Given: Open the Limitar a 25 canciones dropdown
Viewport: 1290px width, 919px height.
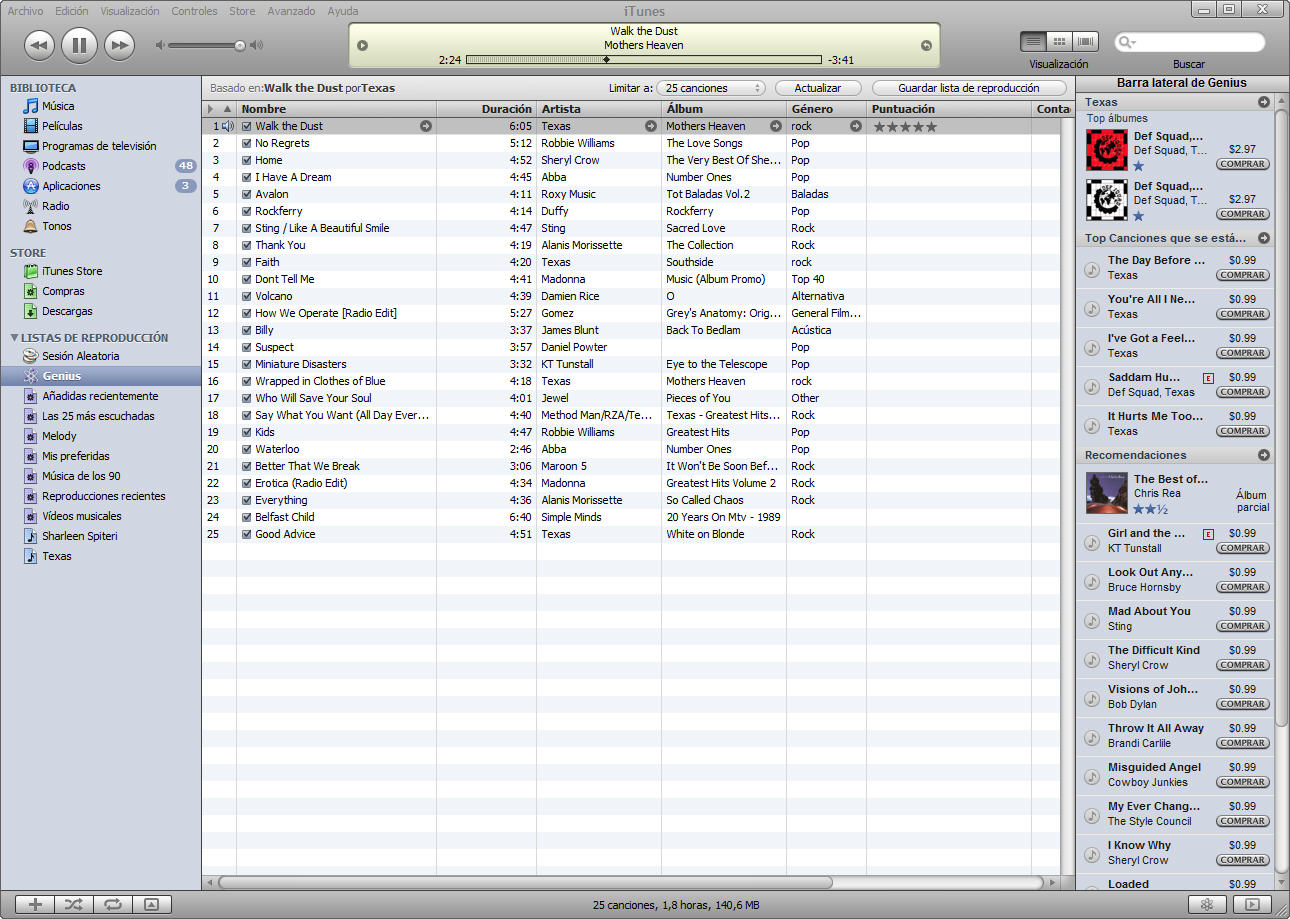Looking at the screenshot, I should pyautogui.click(x=711, y=88).
